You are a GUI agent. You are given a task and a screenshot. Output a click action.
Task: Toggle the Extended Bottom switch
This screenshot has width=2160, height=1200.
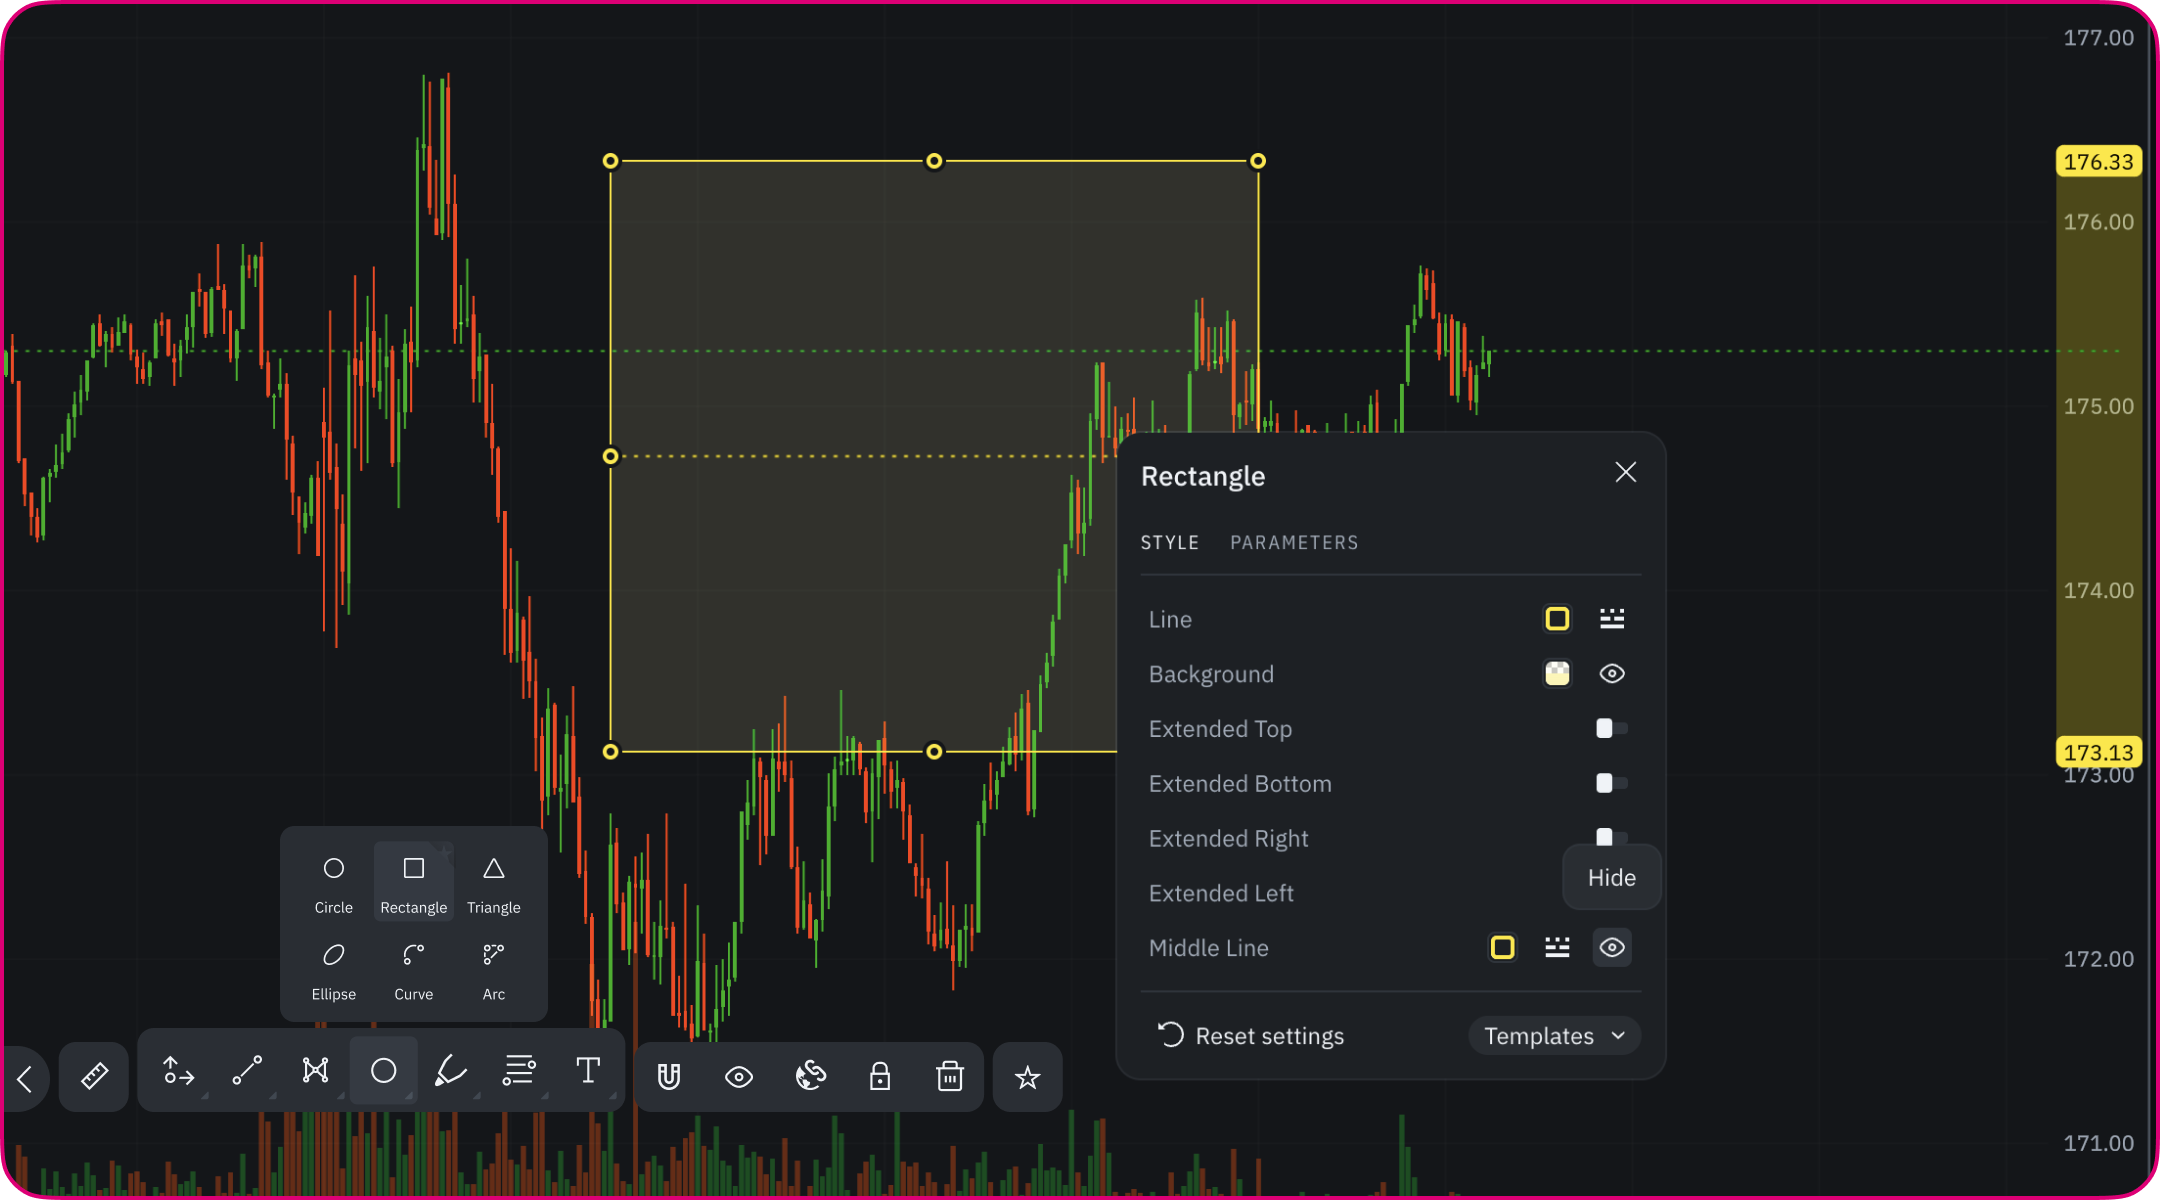click(x=1611, y=783)
